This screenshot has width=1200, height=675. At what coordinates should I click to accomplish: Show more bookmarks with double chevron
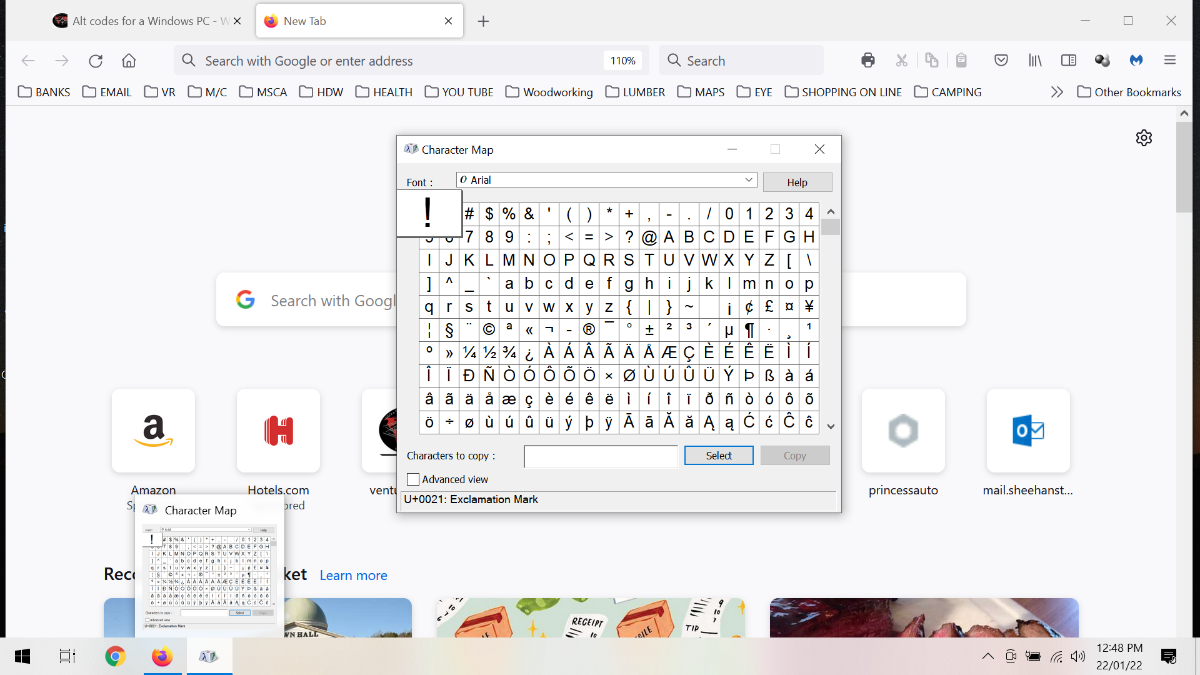click(1057, 92)
